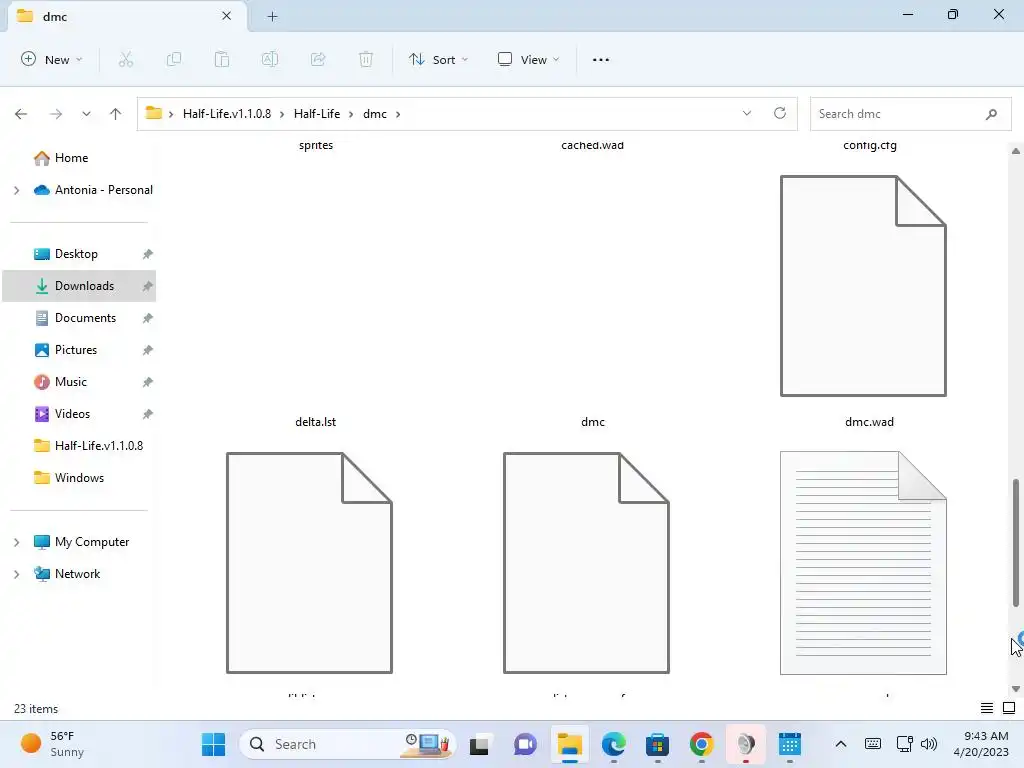Open Home in navigation pane

(71, 158)
